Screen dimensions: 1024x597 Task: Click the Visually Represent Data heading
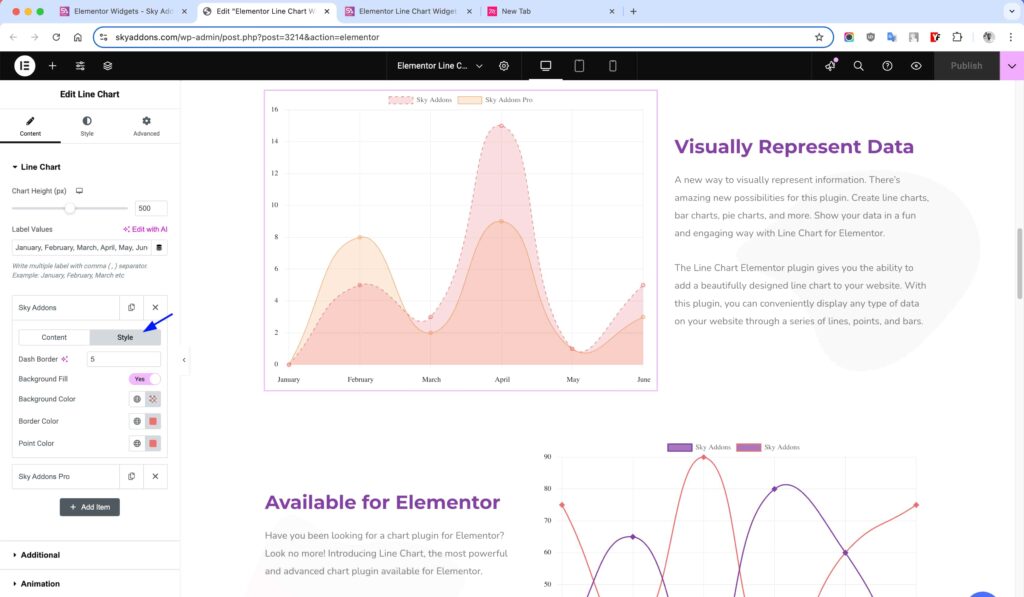(794, 146)
